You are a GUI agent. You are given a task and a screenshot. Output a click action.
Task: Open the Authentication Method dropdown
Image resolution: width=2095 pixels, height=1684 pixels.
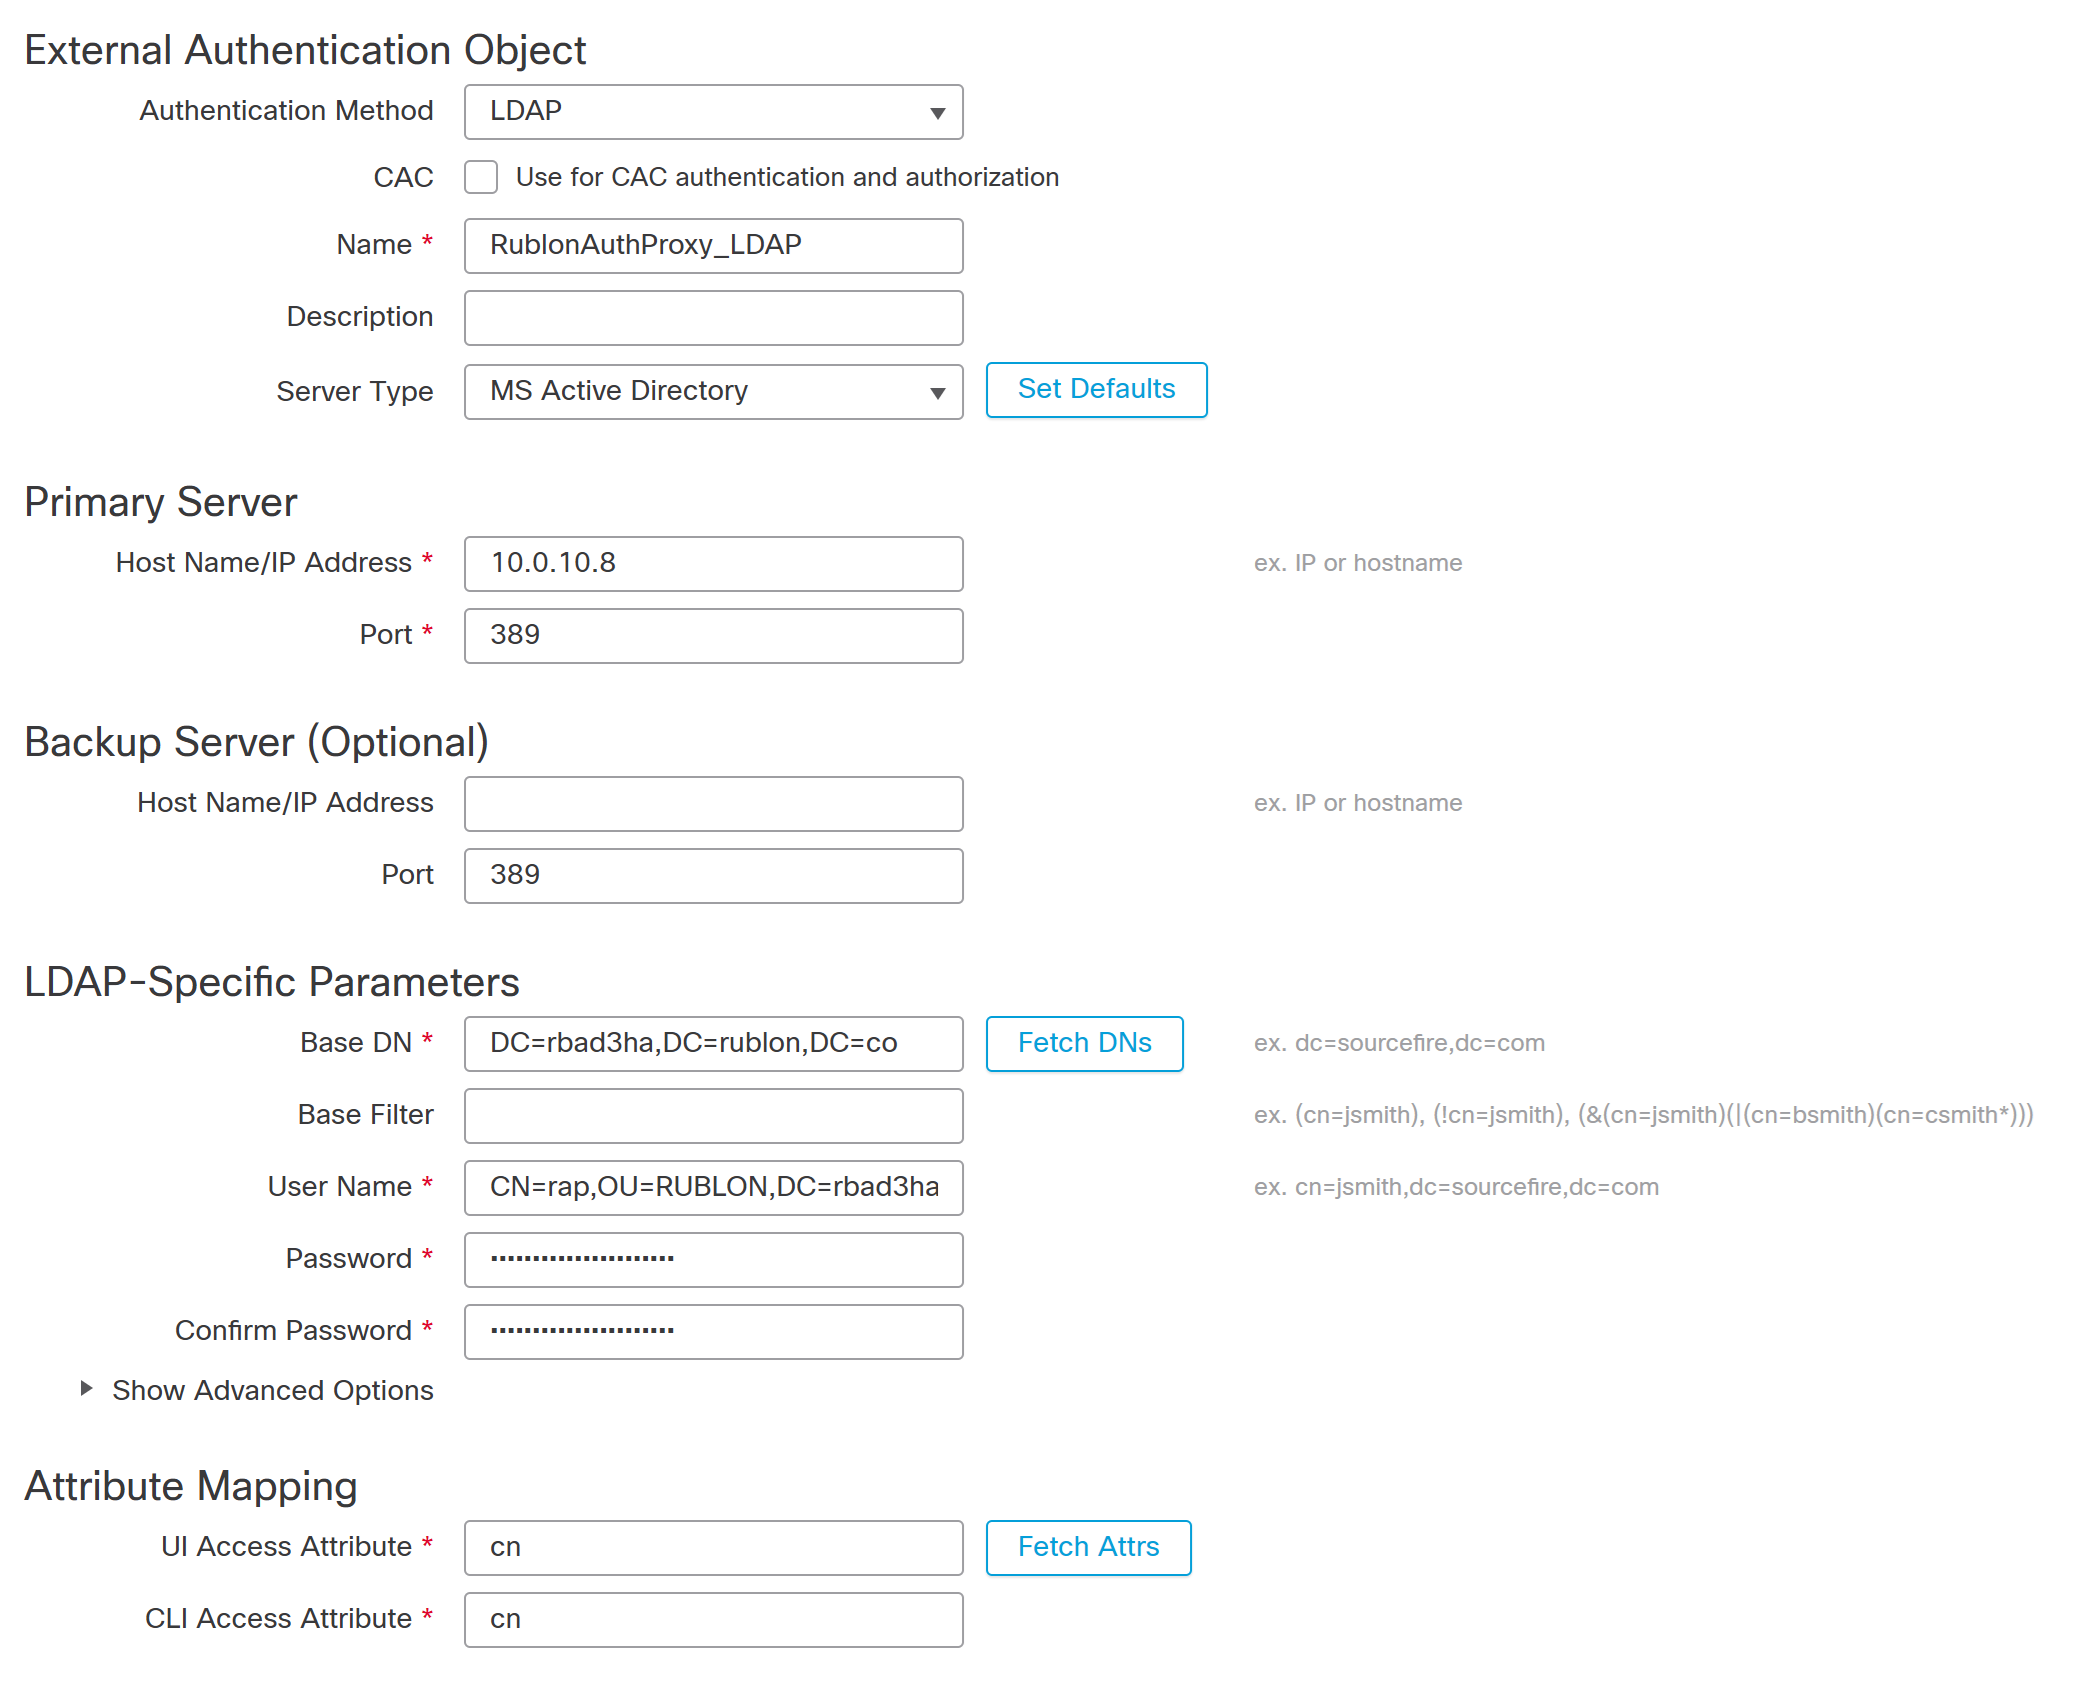713,112
